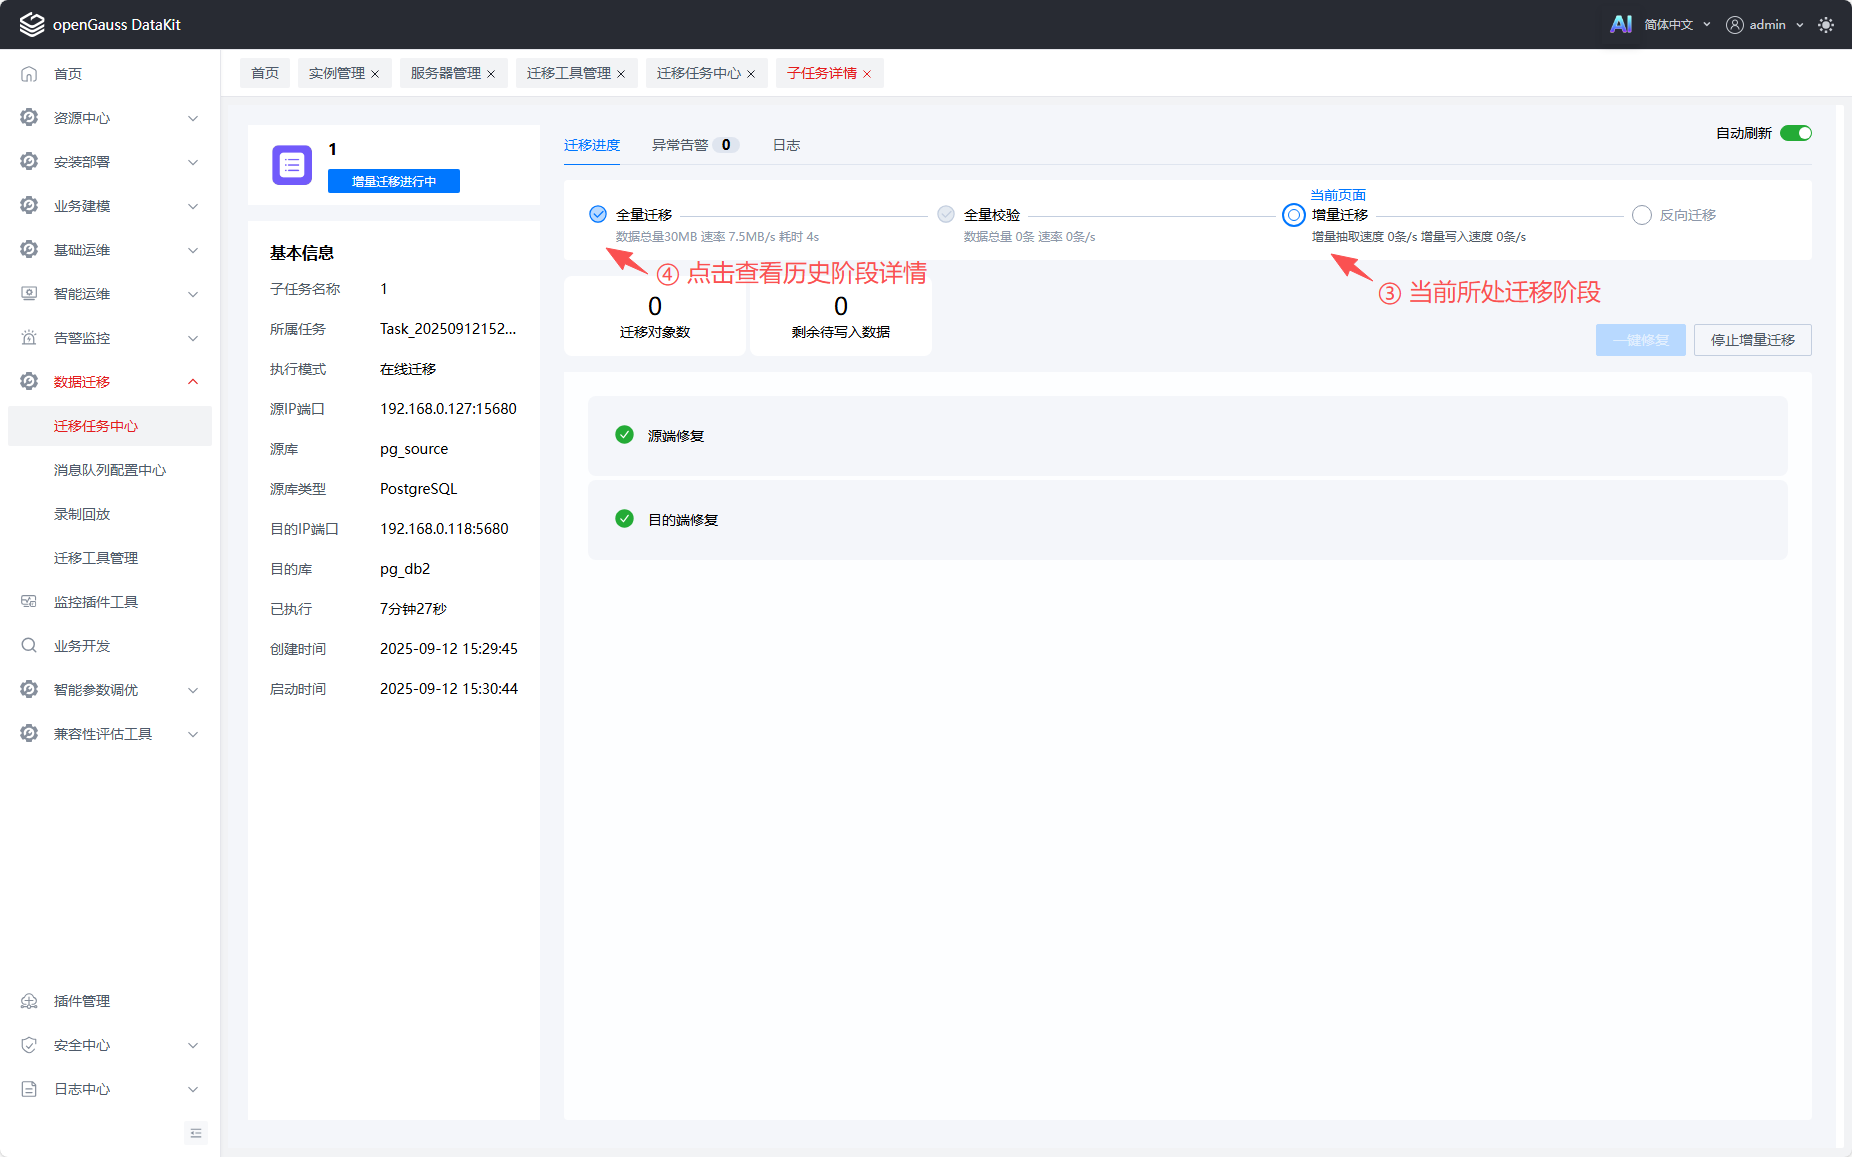Switch to the 异常告警 tab
Screen dimensions: 1852x1157
(680, 145)
